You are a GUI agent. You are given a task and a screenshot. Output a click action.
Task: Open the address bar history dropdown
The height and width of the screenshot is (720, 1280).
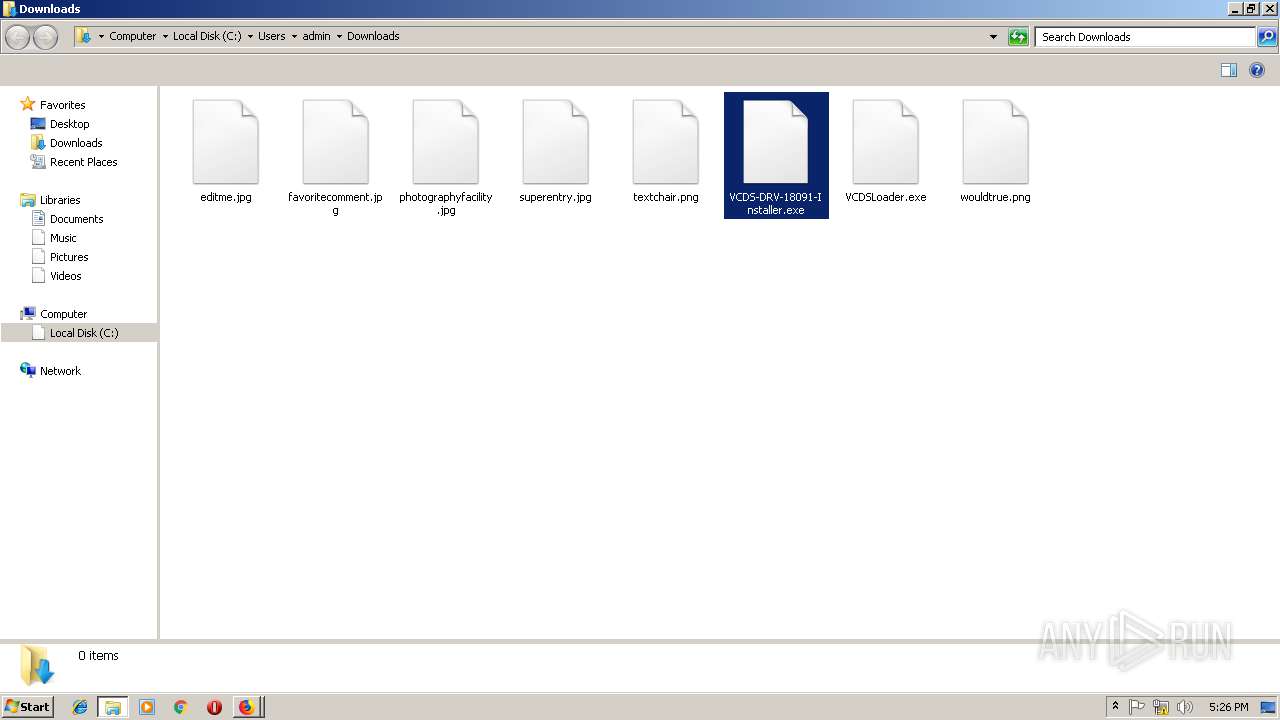pos(993,37)
